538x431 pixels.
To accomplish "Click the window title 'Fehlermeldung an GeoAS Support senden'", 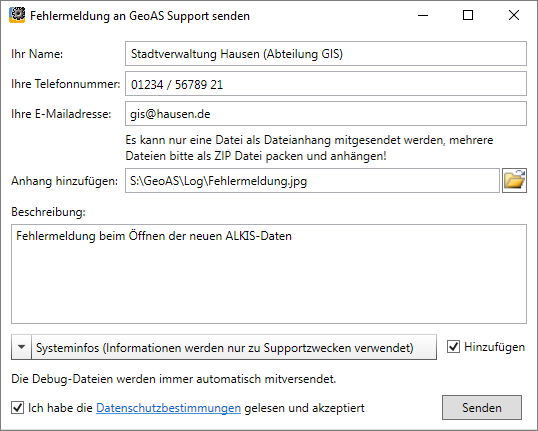I will [140, 16].
